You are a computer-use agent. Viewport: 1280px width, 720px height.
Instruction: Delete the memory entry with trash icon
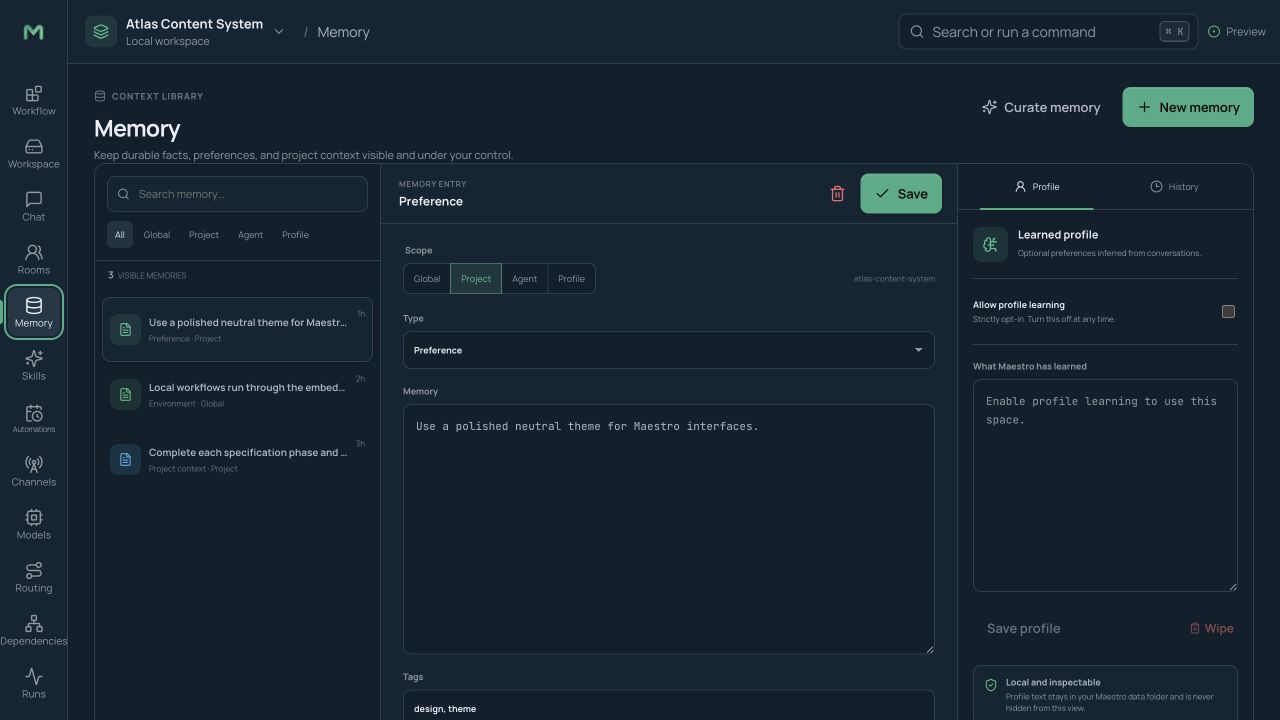[x=837, y=194]
